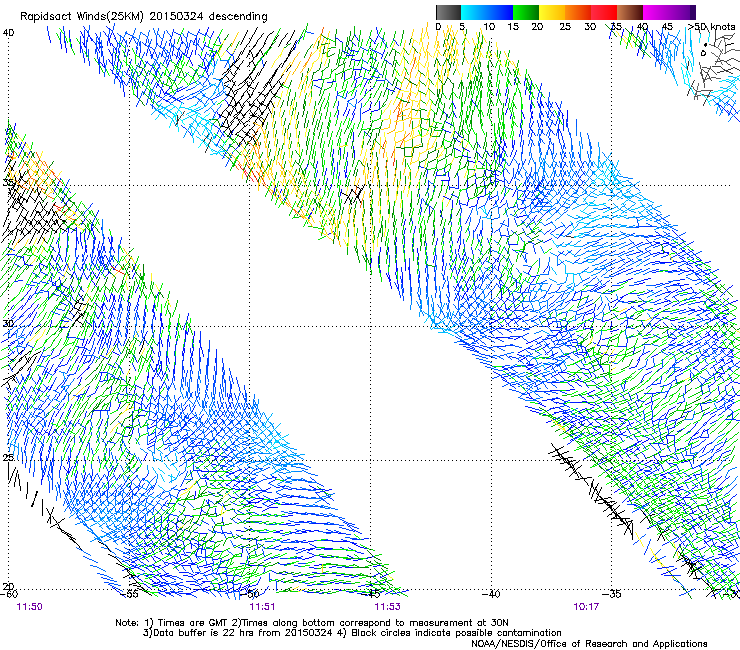Click the blue 5-15 knots legend swatch
The height and width of the screenshot is (650, 740).
pyautogui.click(x=487, y=12)
